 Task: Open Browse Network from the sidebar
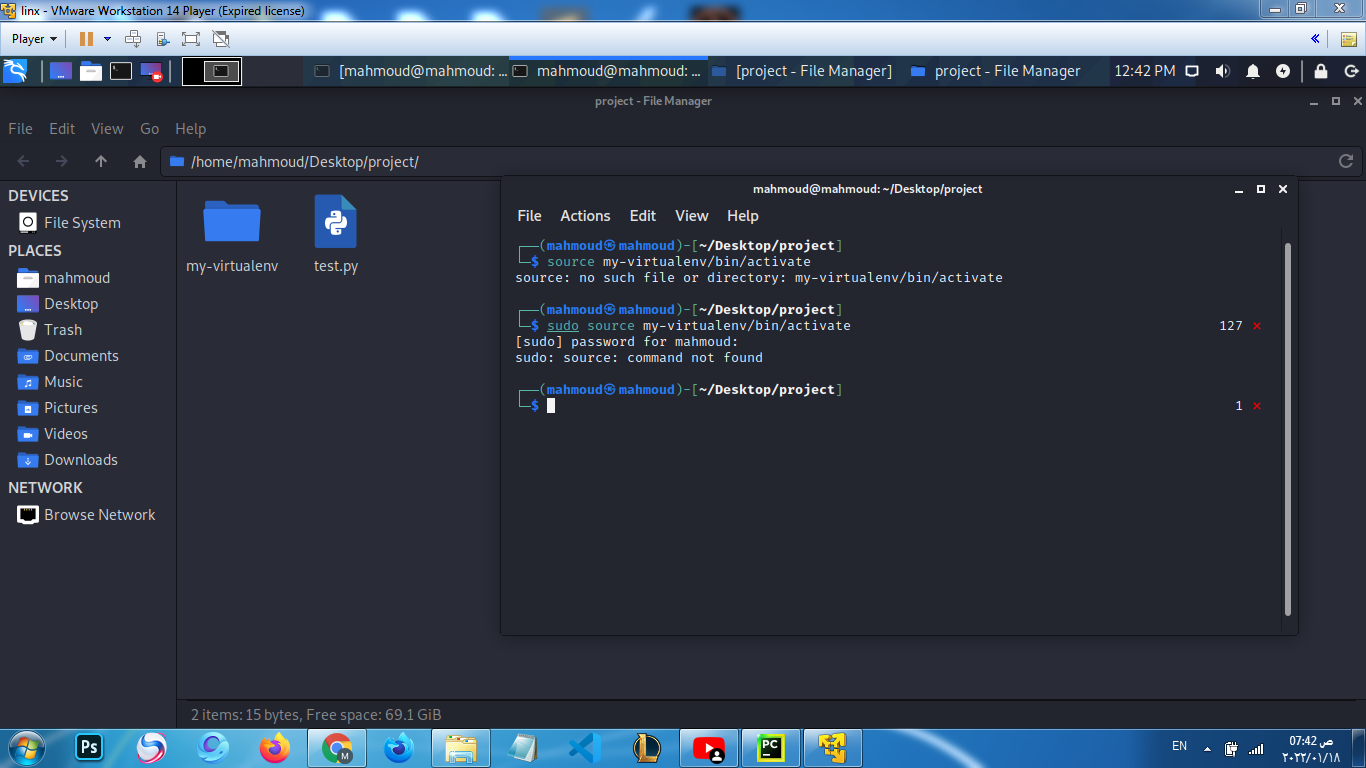100,514
